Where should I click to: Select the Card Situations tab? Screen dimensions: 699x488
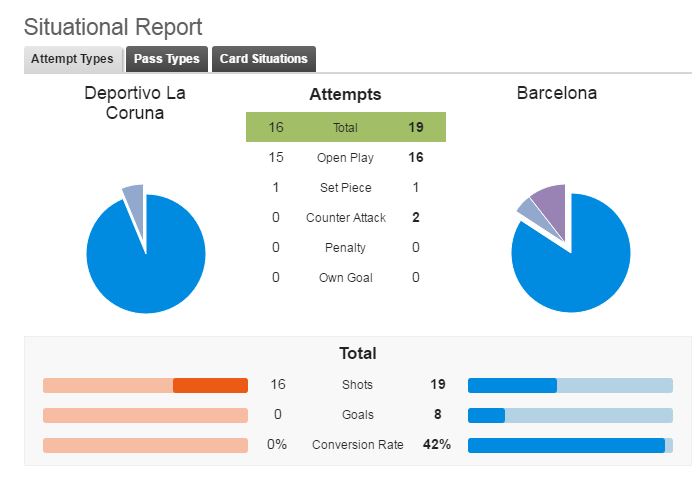coord(263,59)
